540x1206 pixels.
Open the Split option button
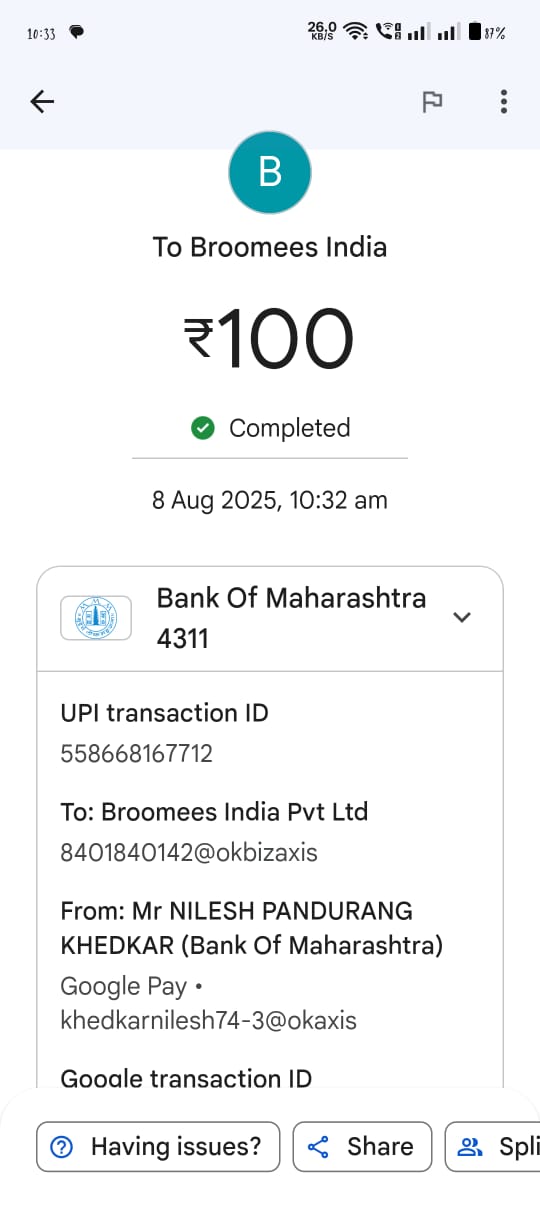point(492,1146)
